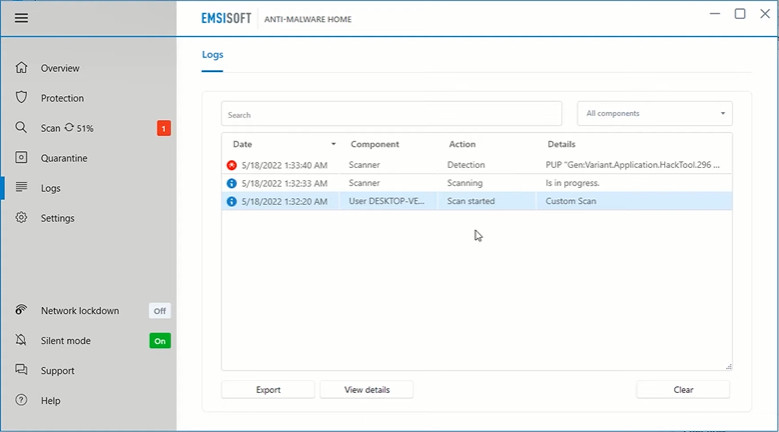779x432 pixels.
Task: Select the 1:32:20 AM log entry
Action: pyautogui.click(x=477, y=202)
